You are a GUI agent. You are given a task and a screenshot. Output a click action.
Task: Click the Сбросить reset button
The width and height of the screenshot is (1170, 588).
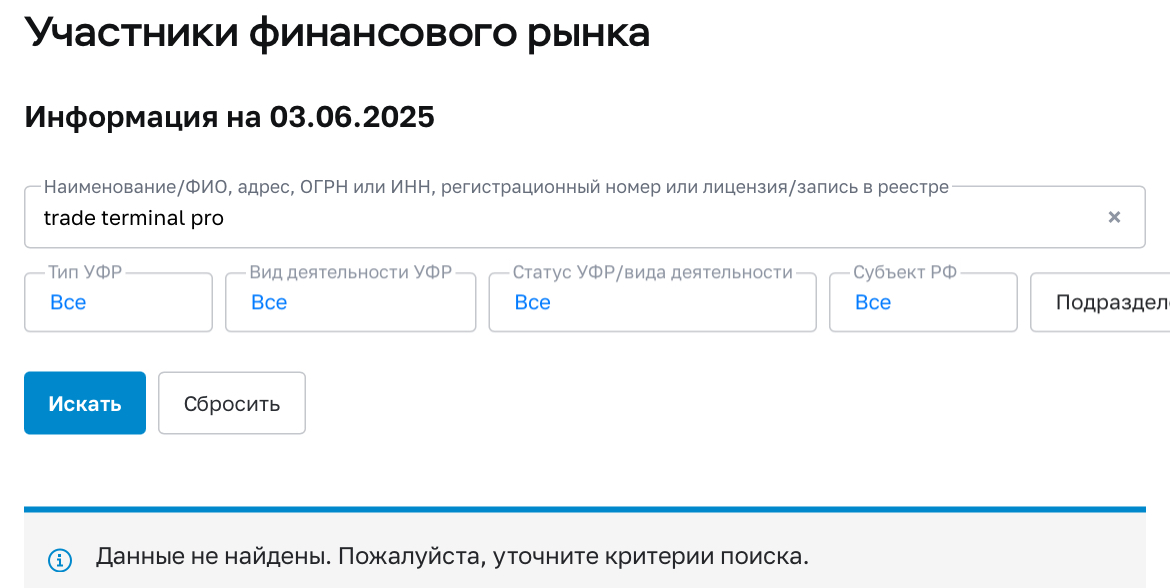[232, 404]
